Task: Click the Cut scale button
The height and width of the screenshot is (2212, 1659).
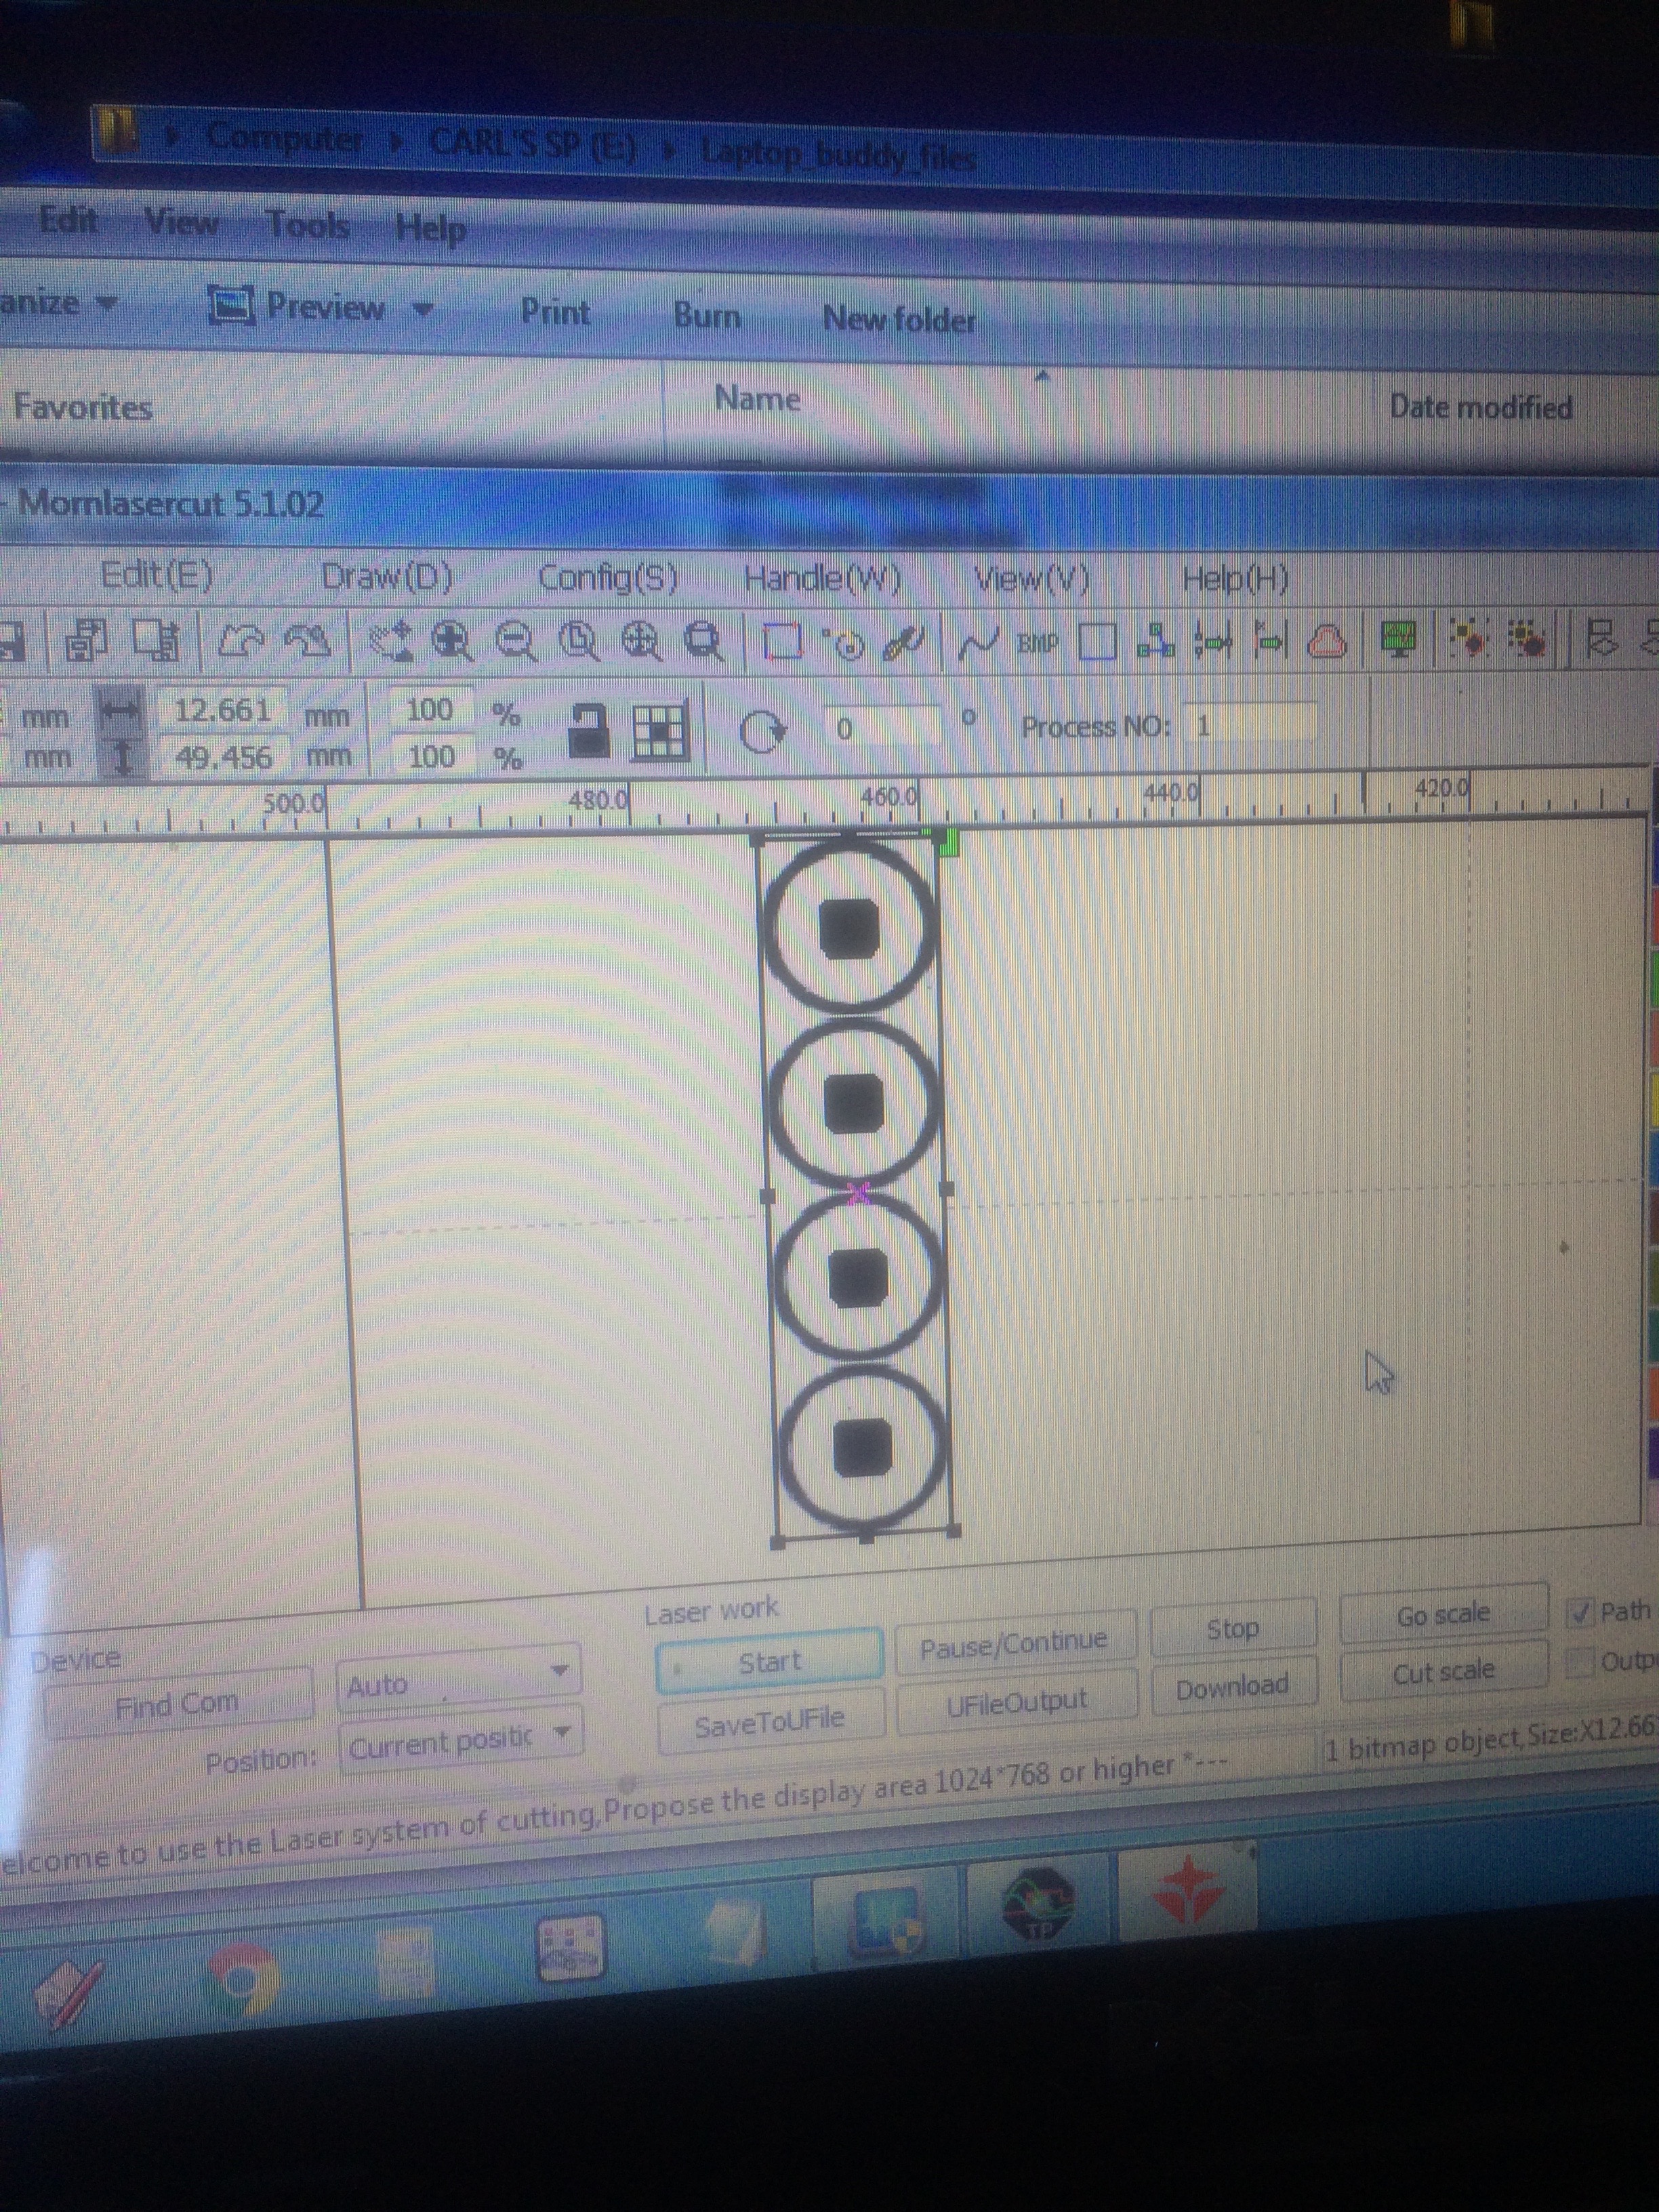Action: click(1443, 1671)
